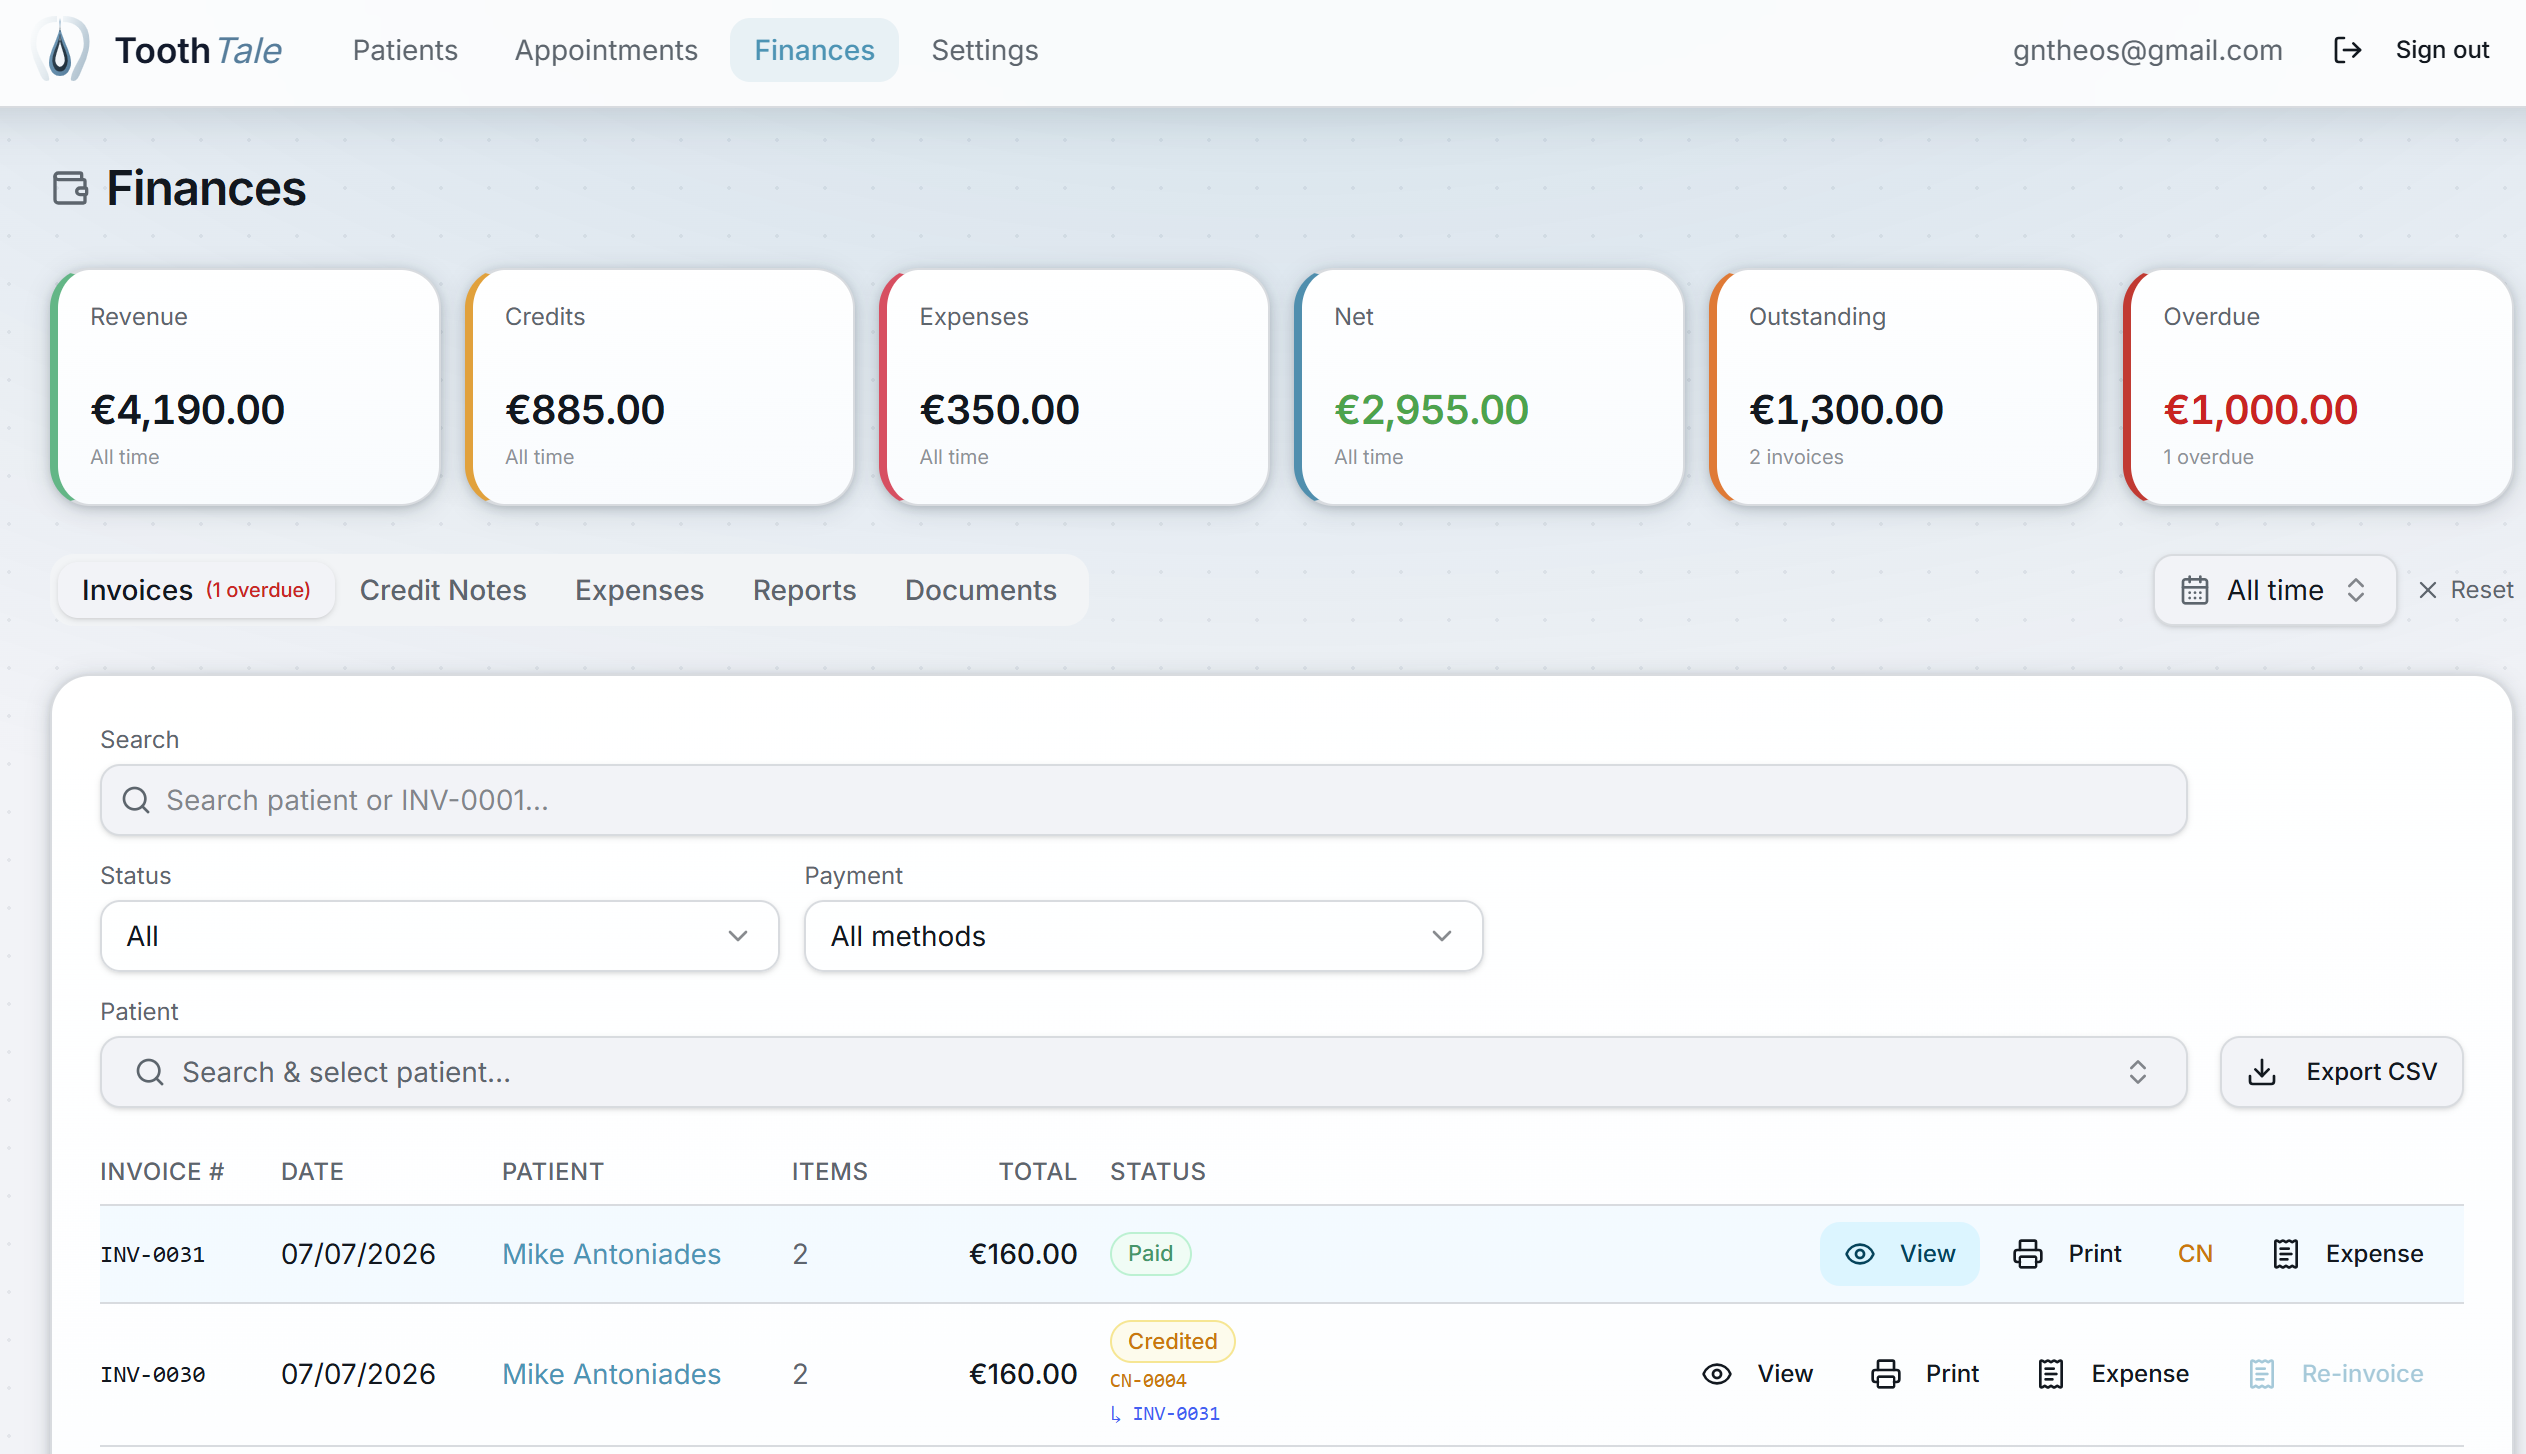Click the gntheos@gmail.com account email

tap(2147, 50)
